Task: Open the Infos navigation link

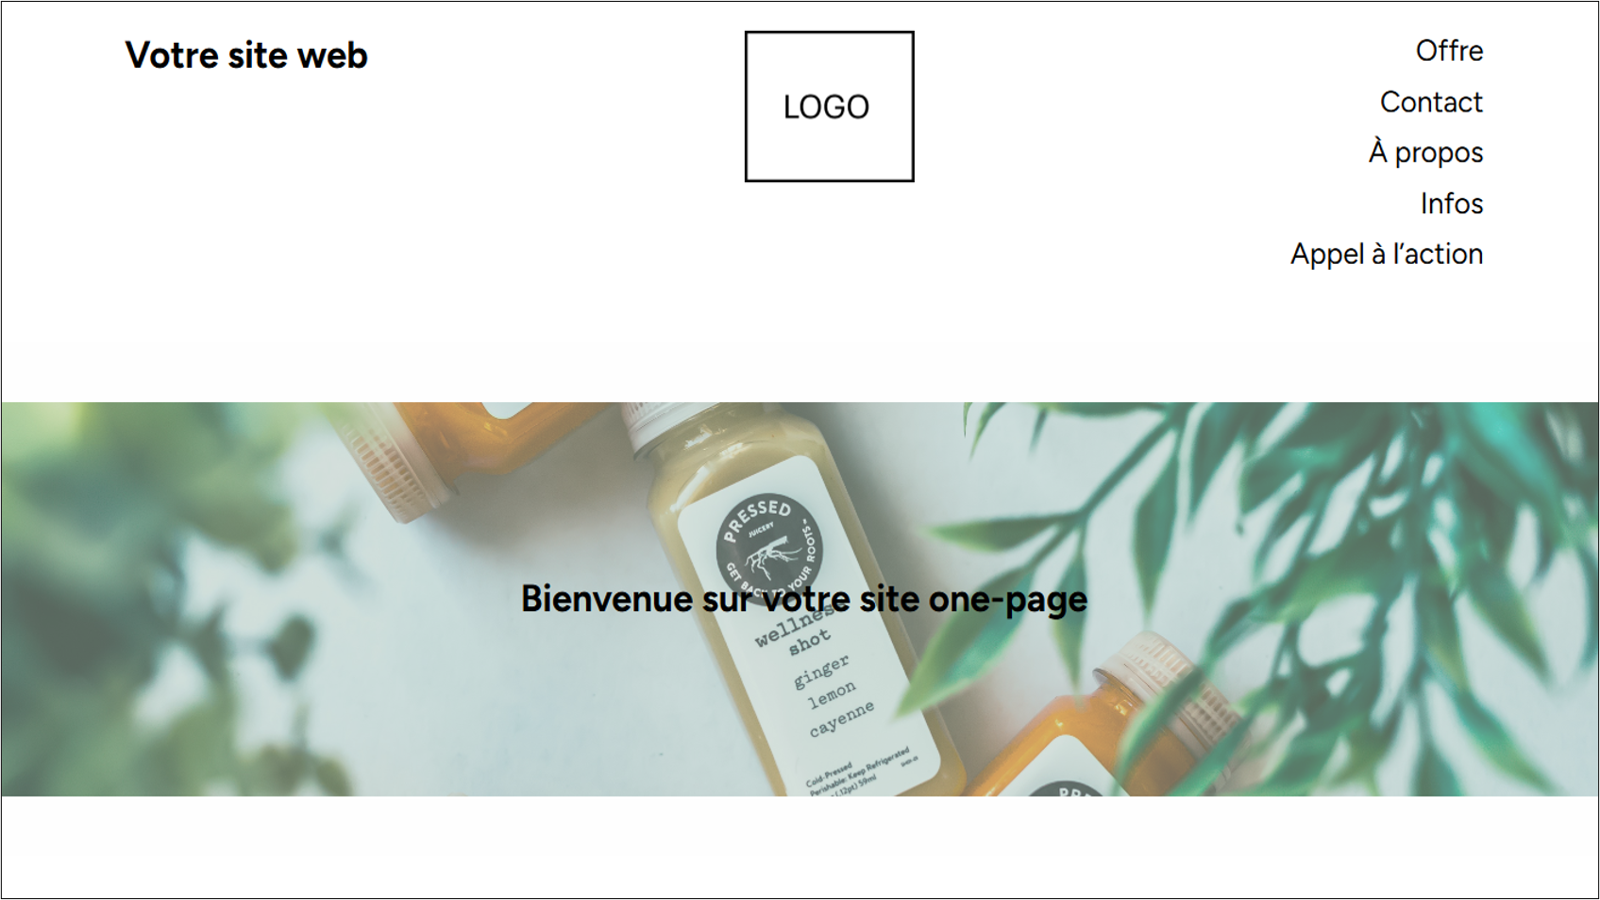Action: (1452, 204)
